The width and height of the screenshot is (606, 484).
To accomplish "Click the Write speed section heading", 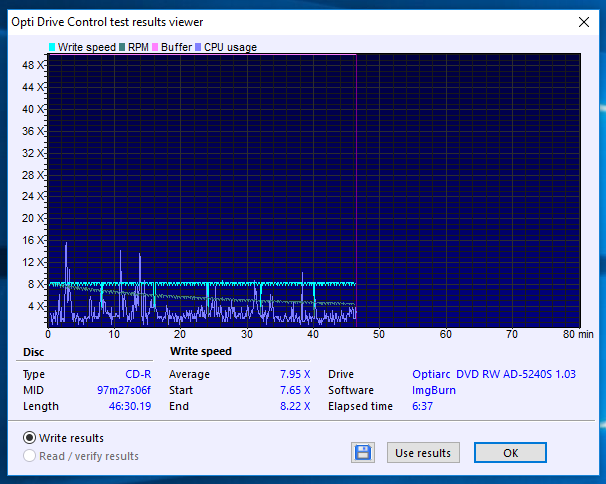I will (201, 351).
